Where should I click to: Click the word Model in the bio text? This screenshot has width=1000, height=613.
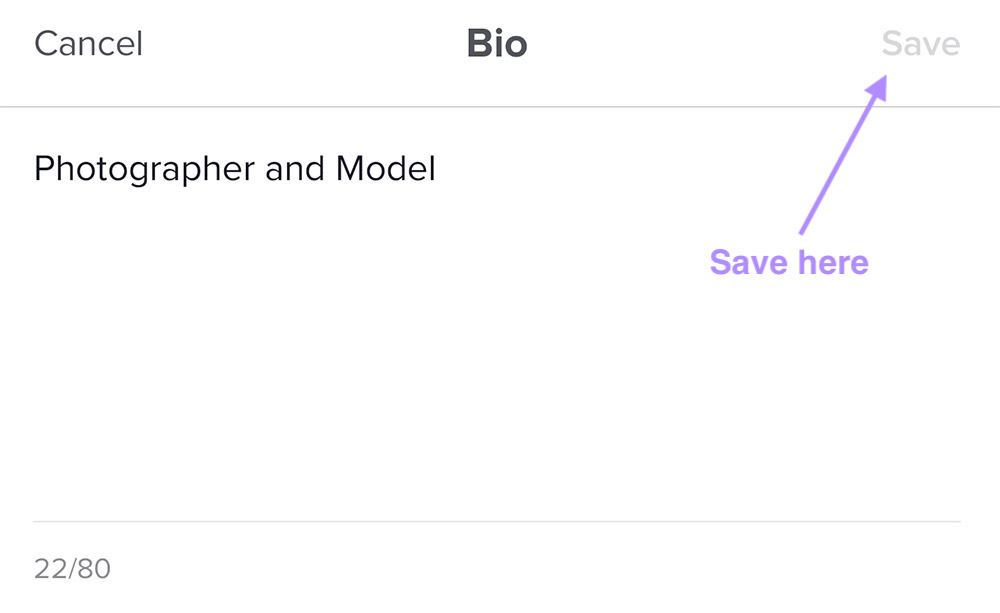point(385,169)
